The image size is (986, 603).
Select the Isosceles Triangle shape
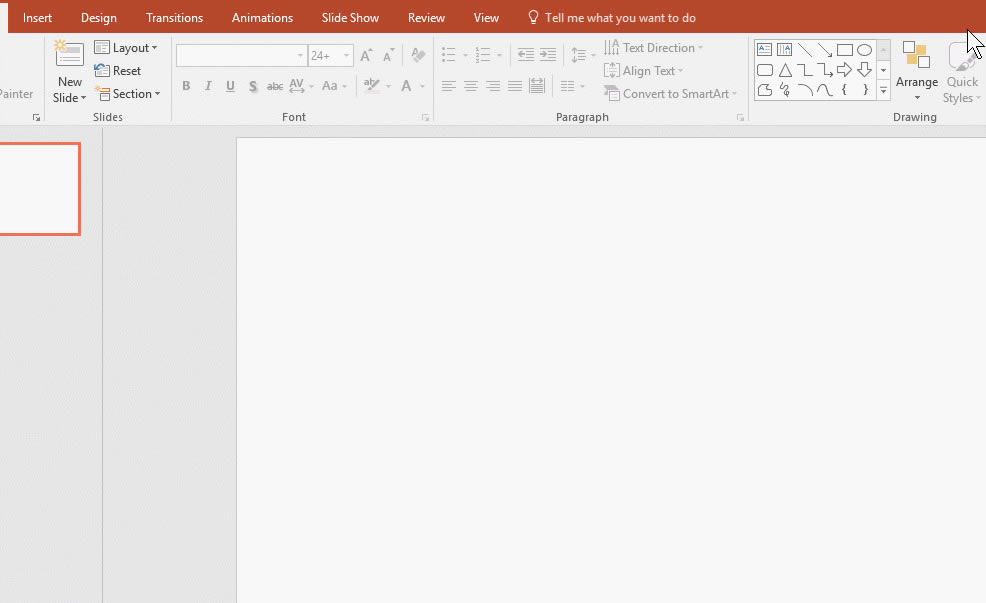coord(784,70)
